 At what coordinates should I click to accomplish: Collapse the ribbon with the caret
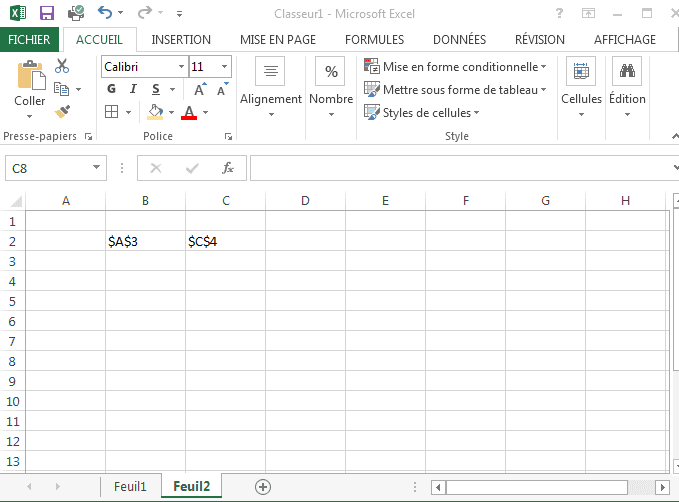pos(675,136)
